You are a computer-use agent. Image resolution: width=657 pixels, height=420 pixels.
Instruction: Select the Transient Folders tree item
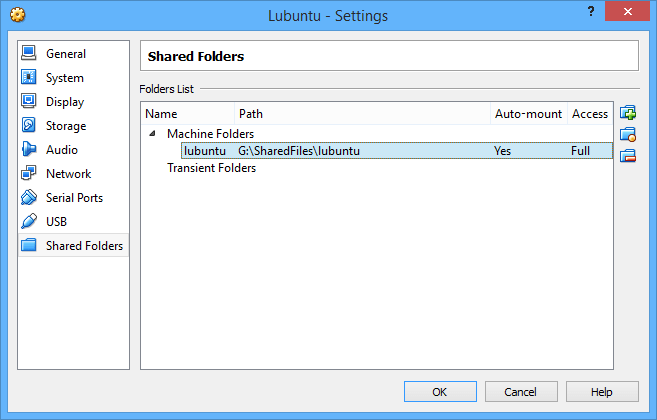(x=211, y=168)
